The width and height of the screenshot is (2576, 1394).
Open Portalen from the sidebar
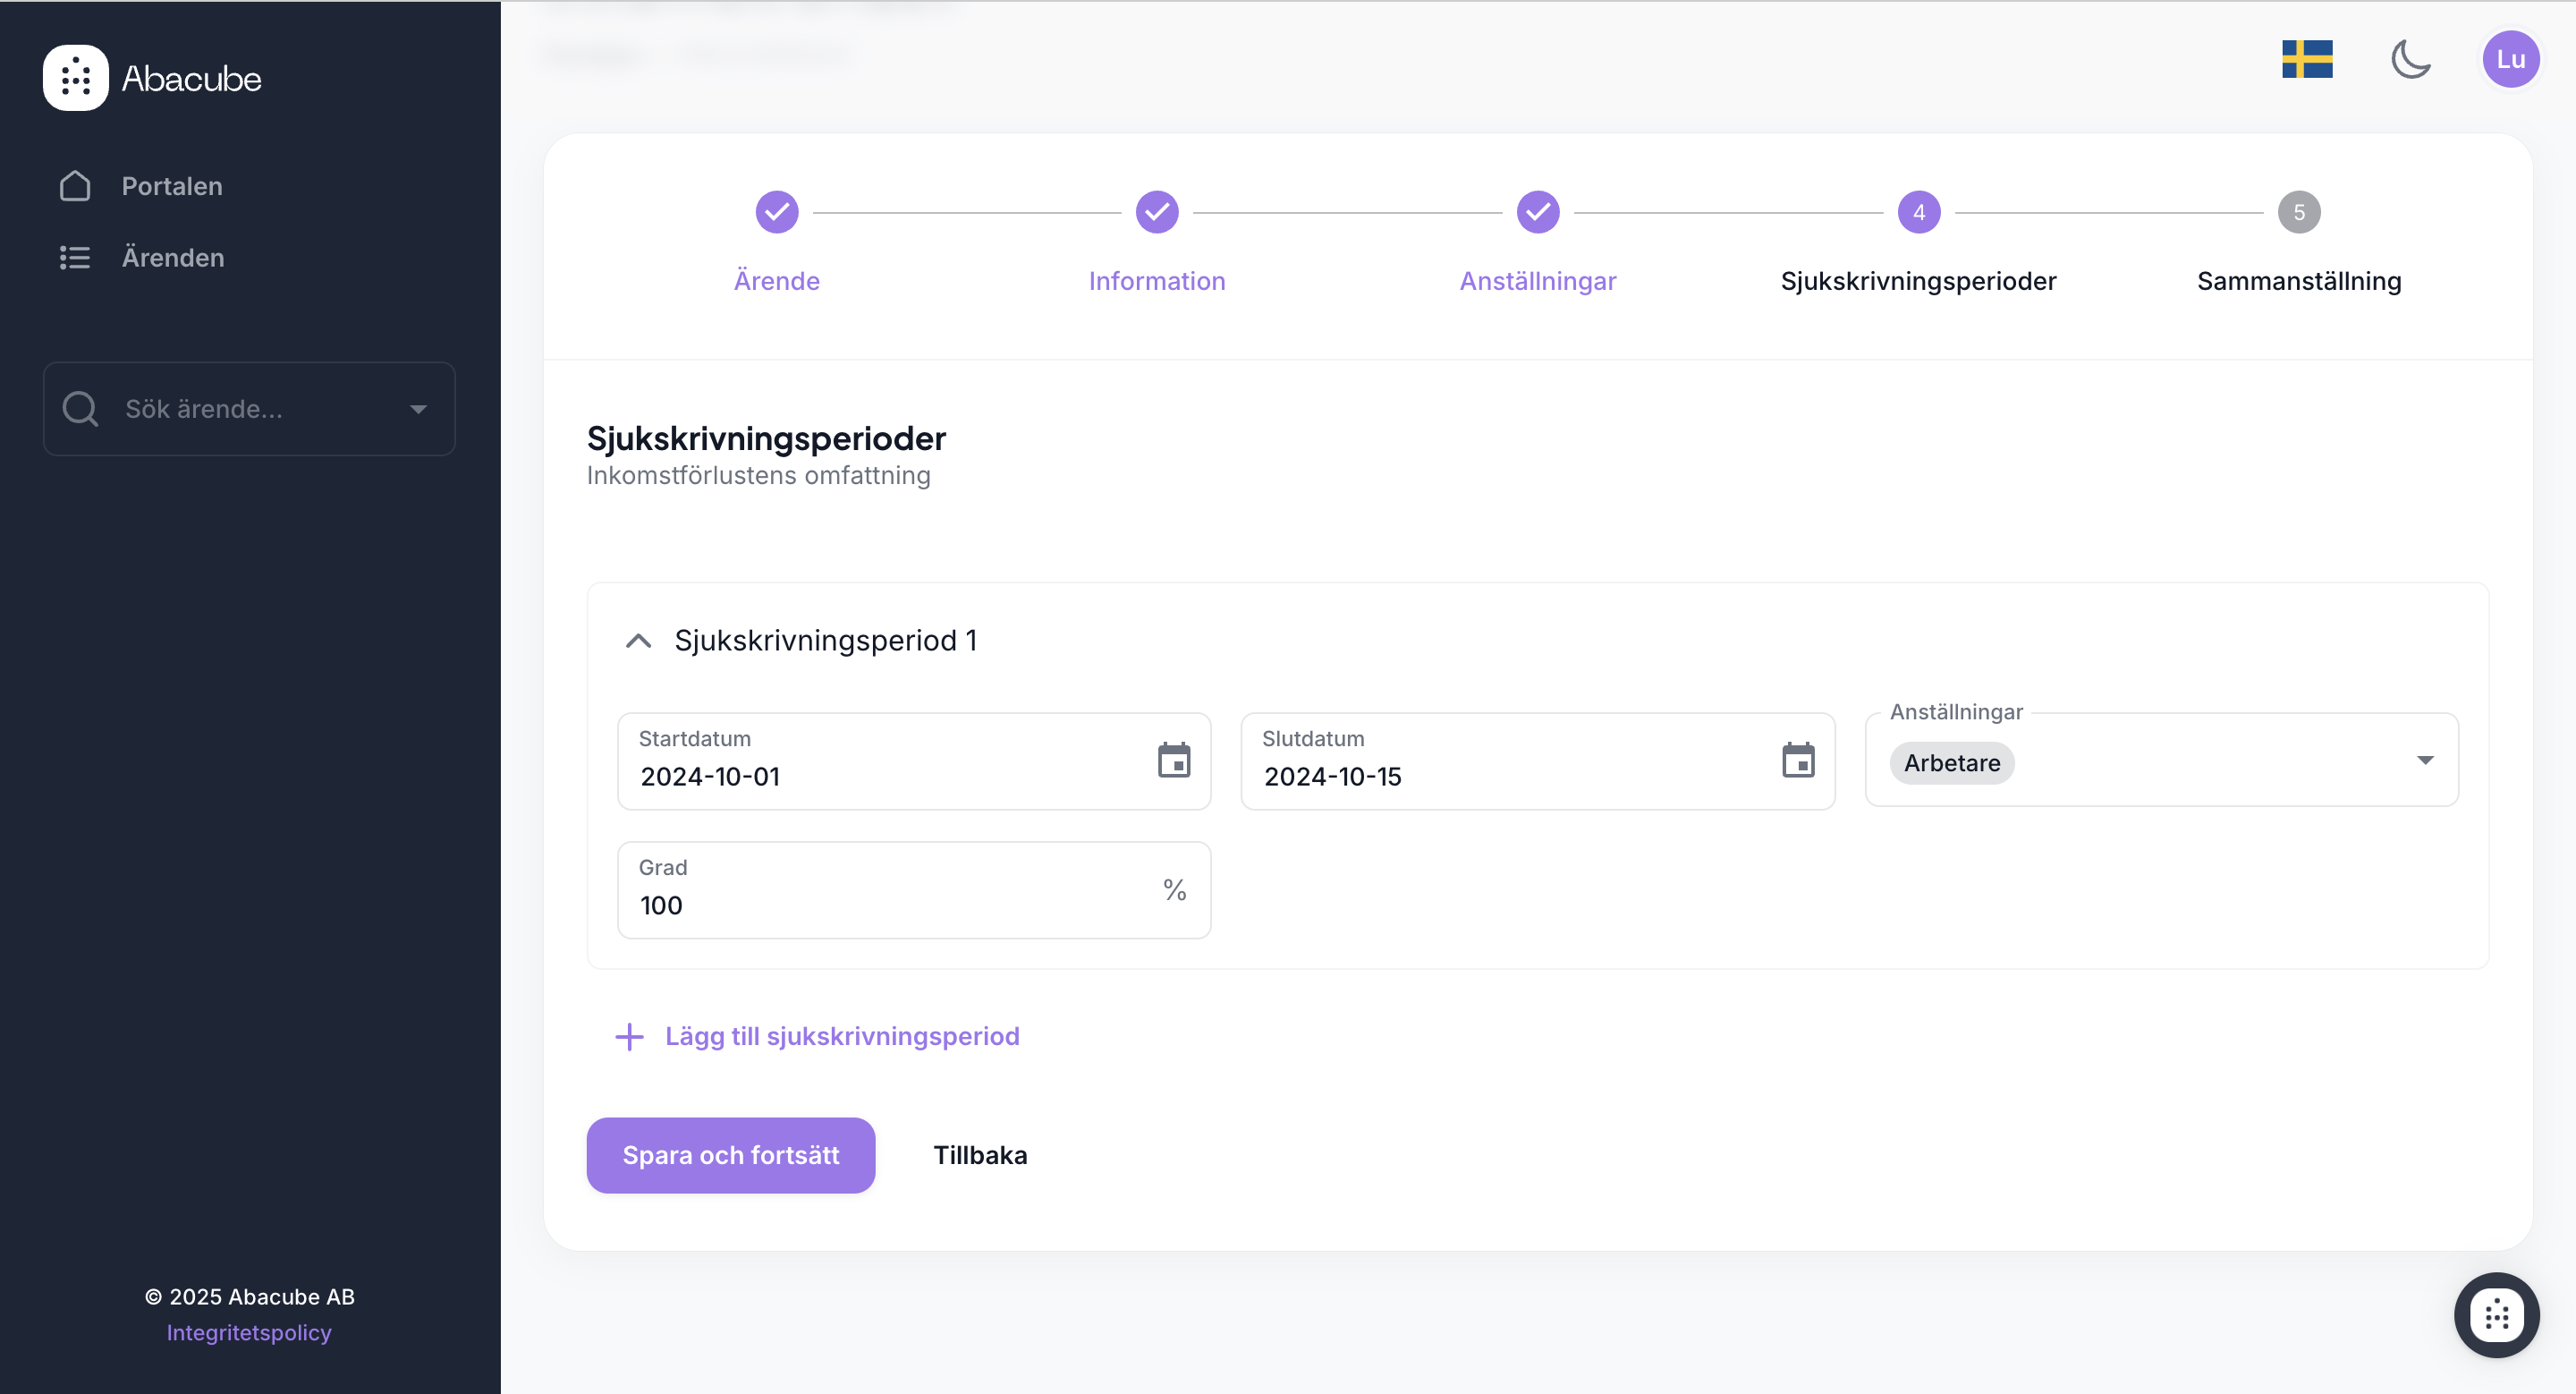(171, 186)
